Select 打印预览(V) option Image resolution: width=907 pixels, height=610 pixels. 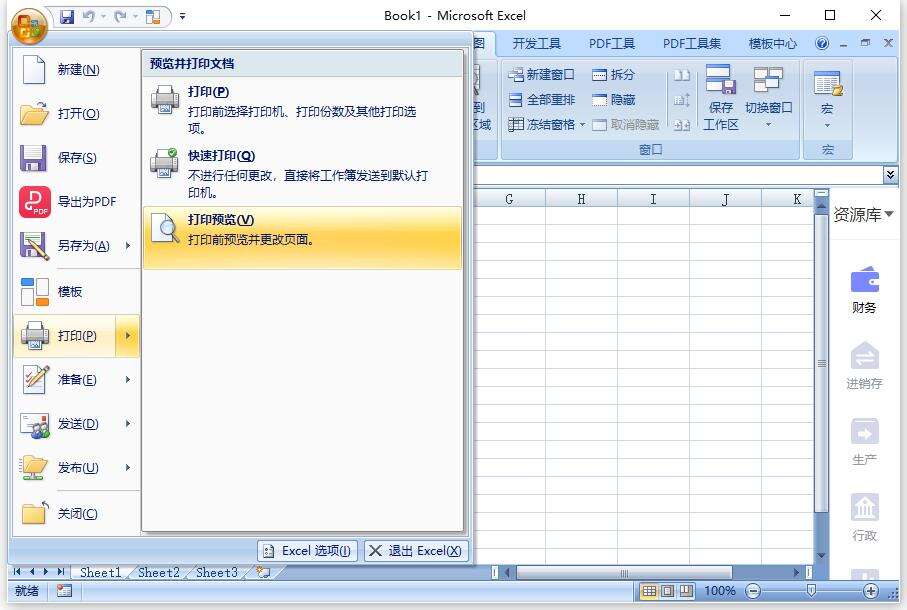click(x=302, y=238)
